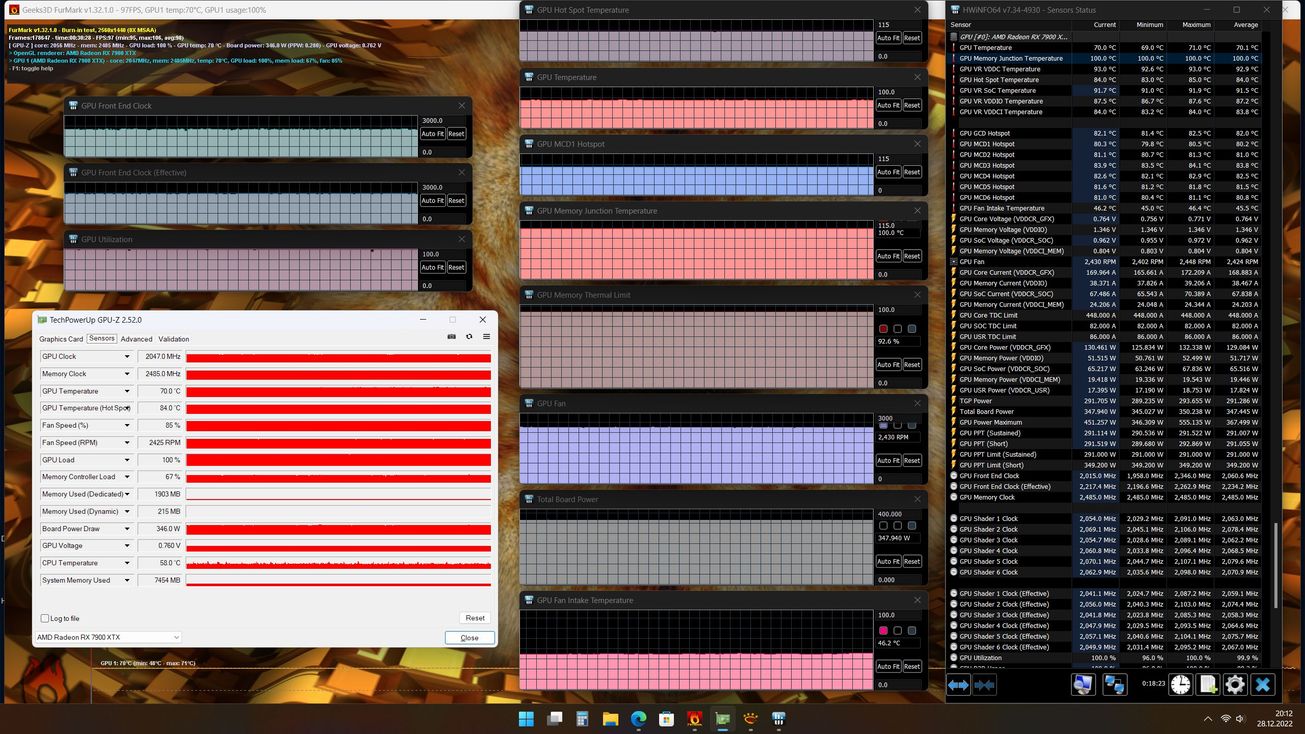This screenshot has width=1305, height=734.
Task: Open Microsoft Edge from taskbar
Action: [638, 719]
